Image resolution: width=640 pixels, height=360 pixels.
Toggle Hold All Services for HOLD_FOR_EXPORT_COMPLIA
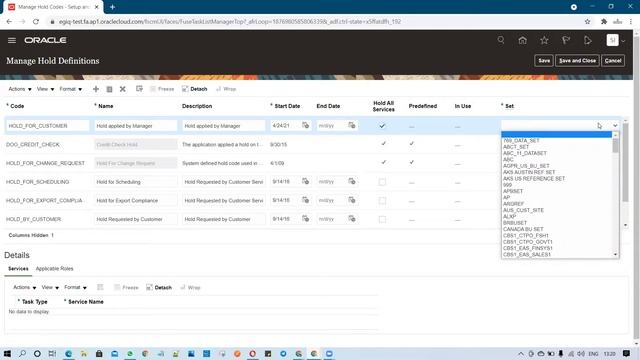point(382,200)
